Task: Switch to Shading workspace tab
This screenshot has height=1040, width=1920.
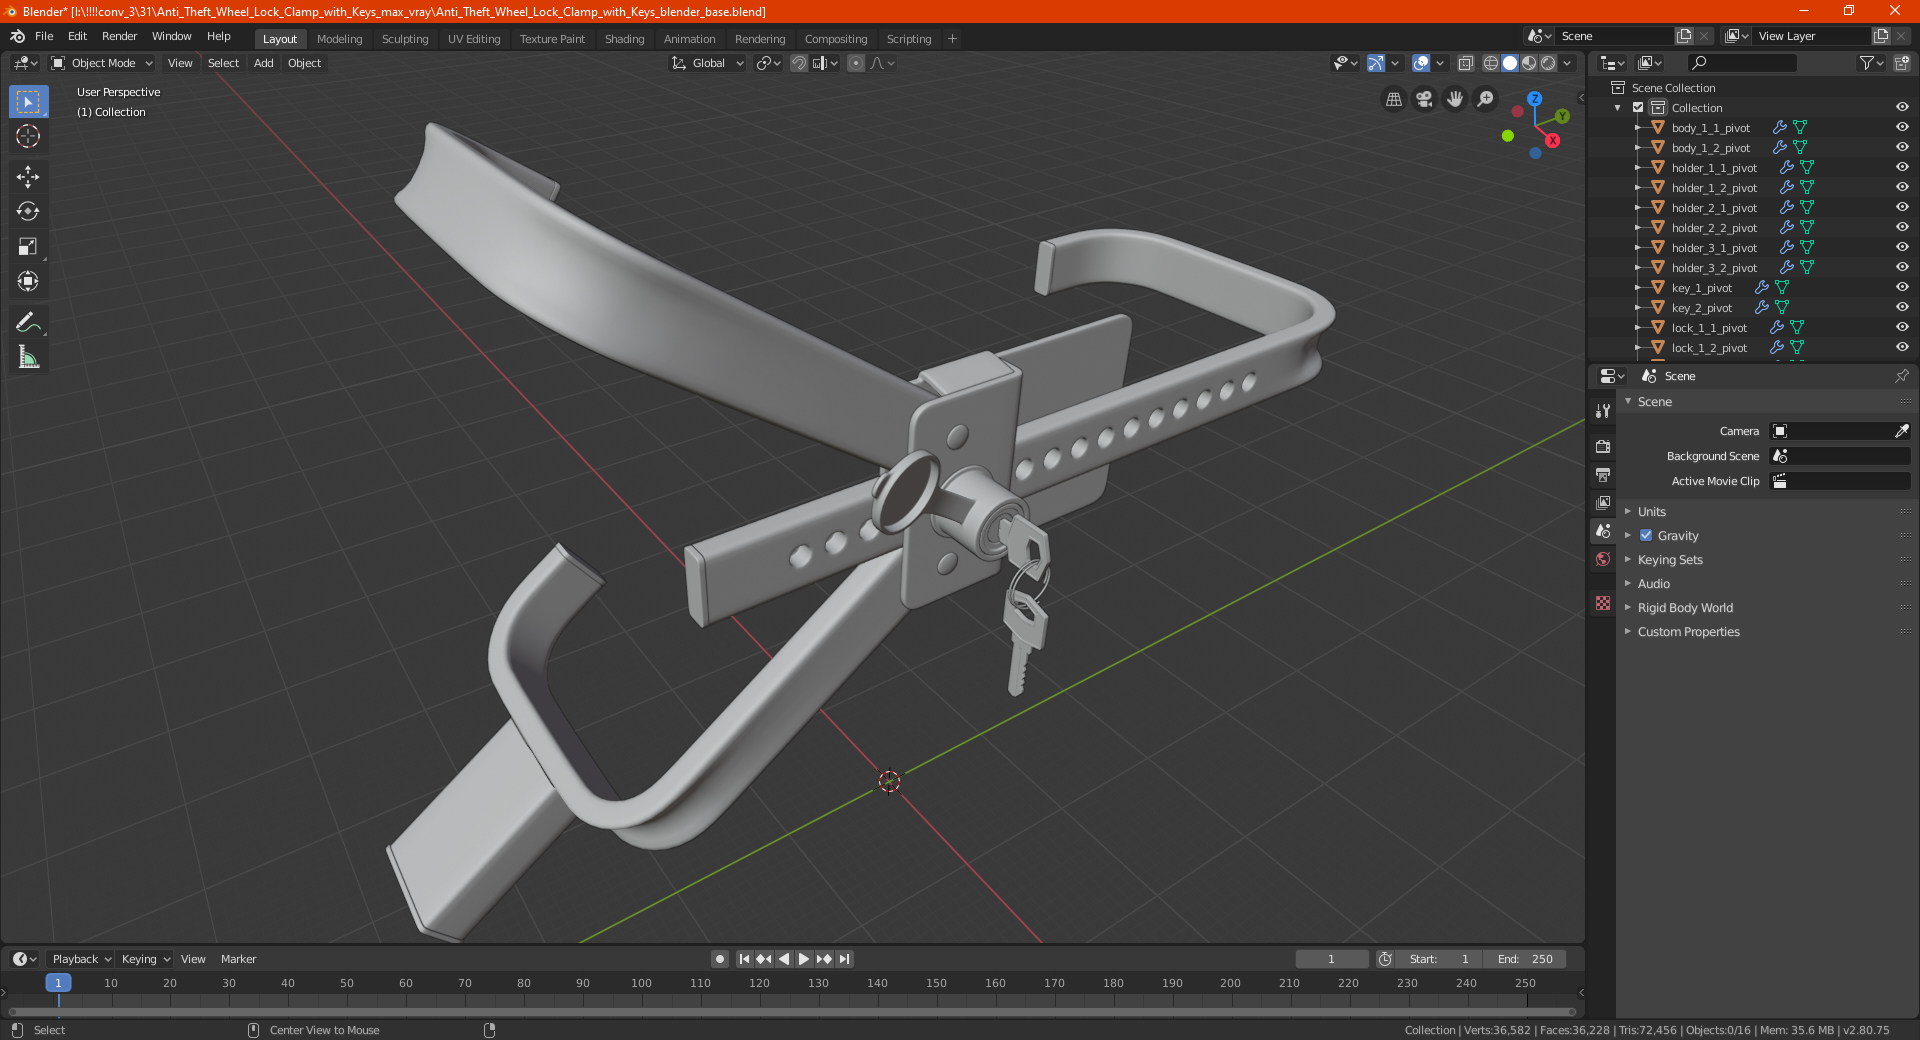Action: [624, 39]
